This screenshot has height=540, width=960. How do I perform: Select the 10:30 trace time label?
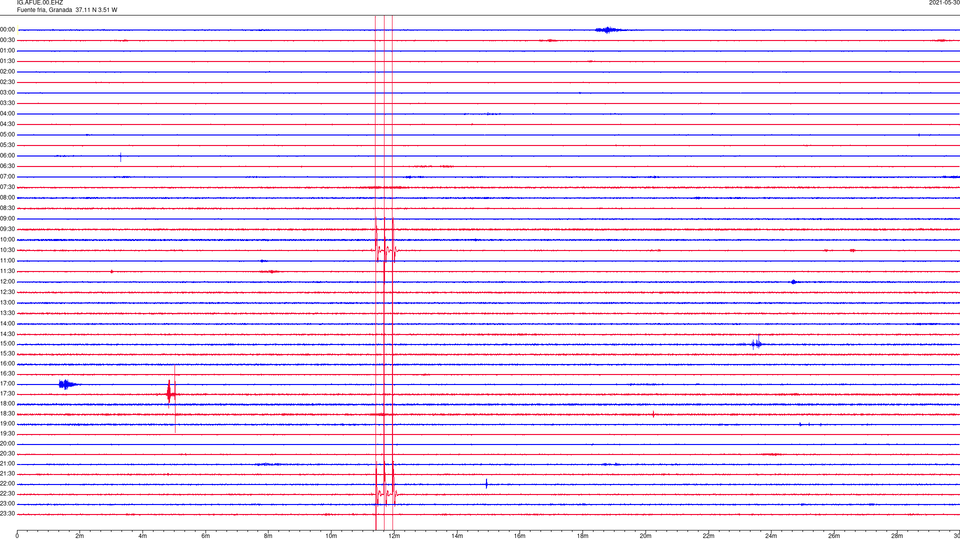(x=7, y=250)
